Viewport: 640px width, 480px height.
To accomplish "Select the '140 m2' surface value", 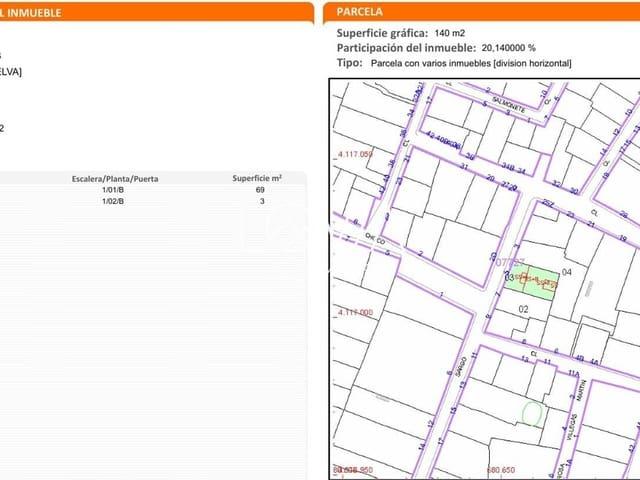I will point(450,33).
